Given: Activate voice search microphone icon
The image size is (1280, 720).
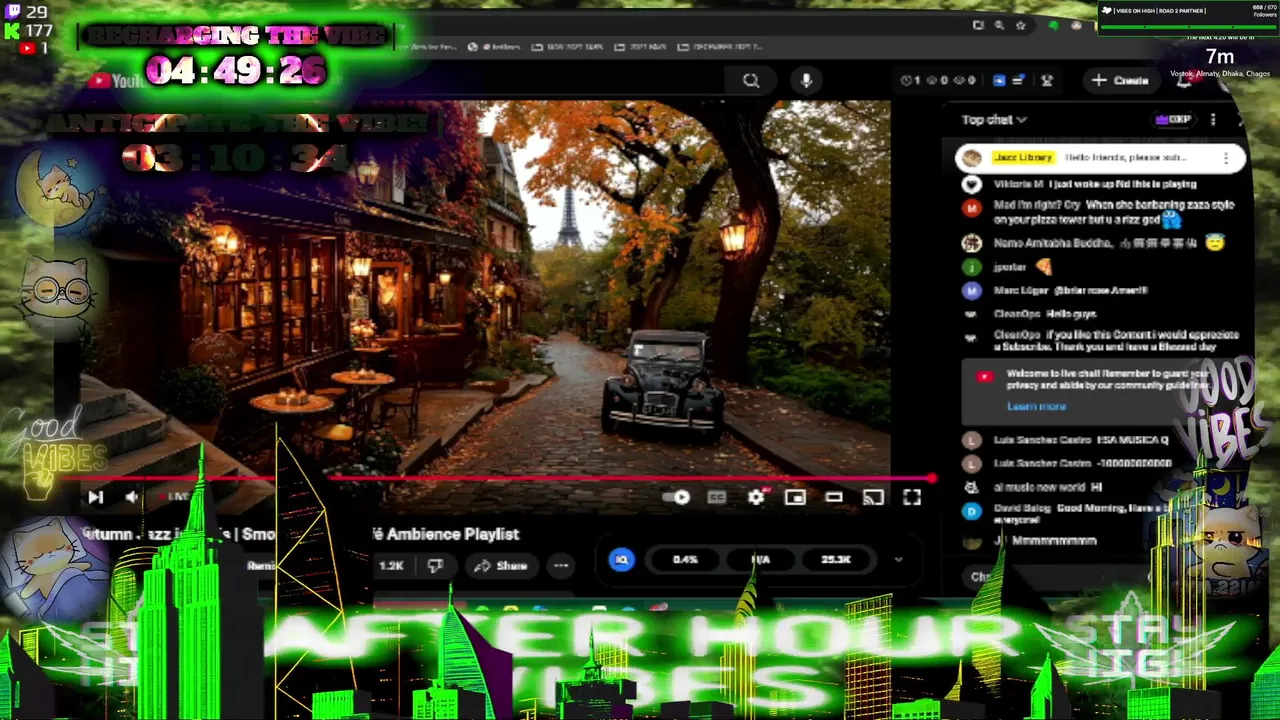Looking at the screenshot, I should (x=806, y=81).
